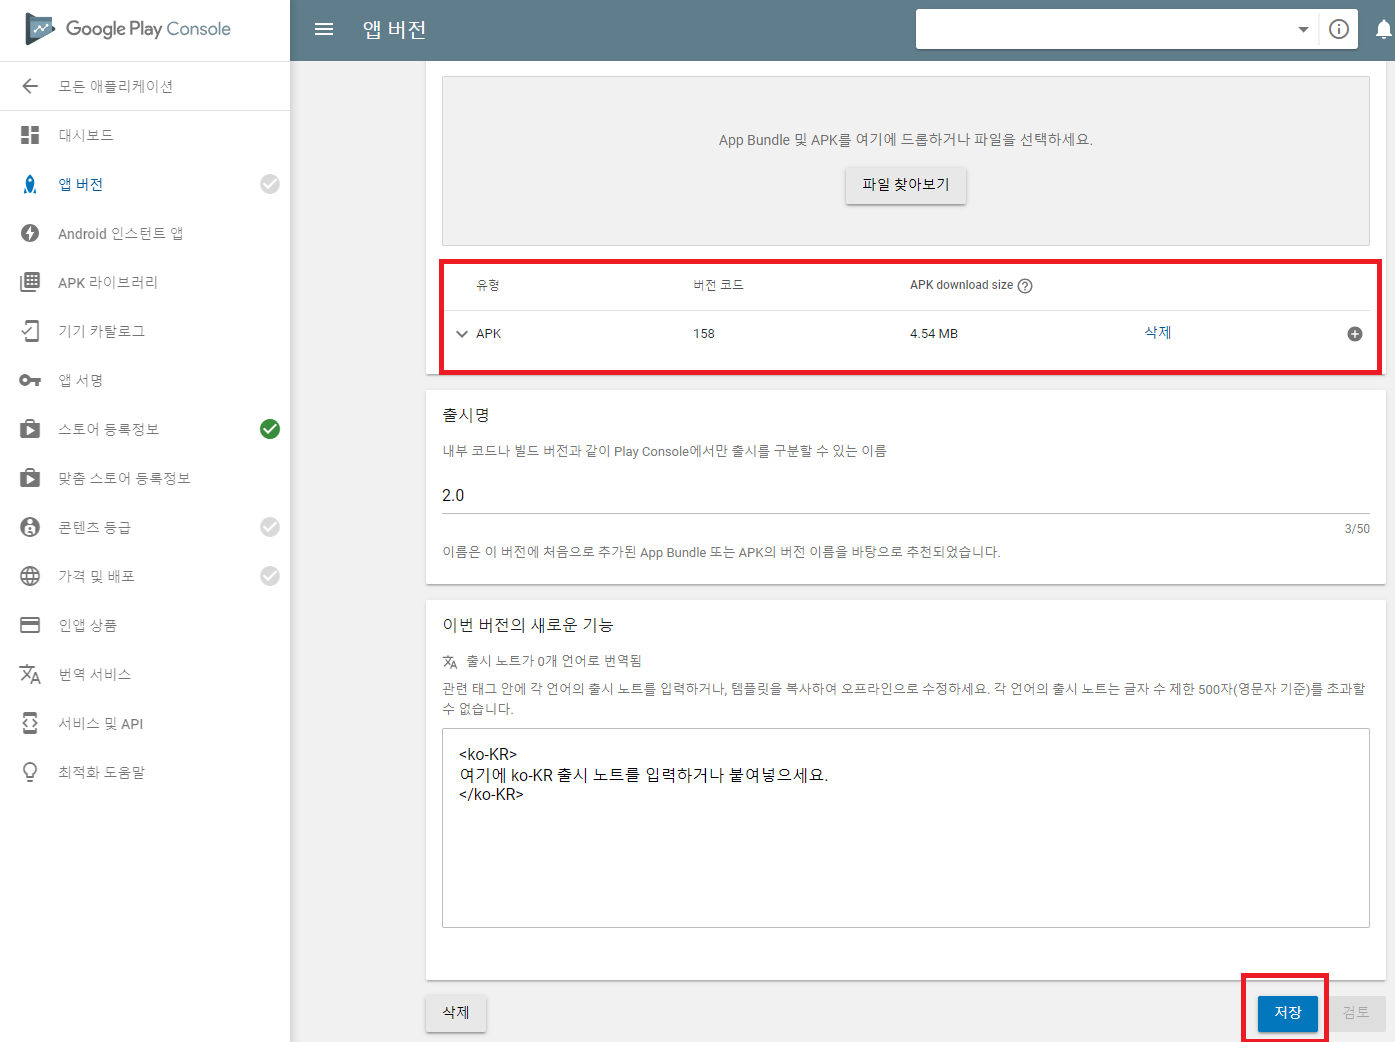The width and height of the screenshot is (1395, 1042).
Task: Click the 최적화 도움말 lightbulb icon
Action: tap(30, 772)
